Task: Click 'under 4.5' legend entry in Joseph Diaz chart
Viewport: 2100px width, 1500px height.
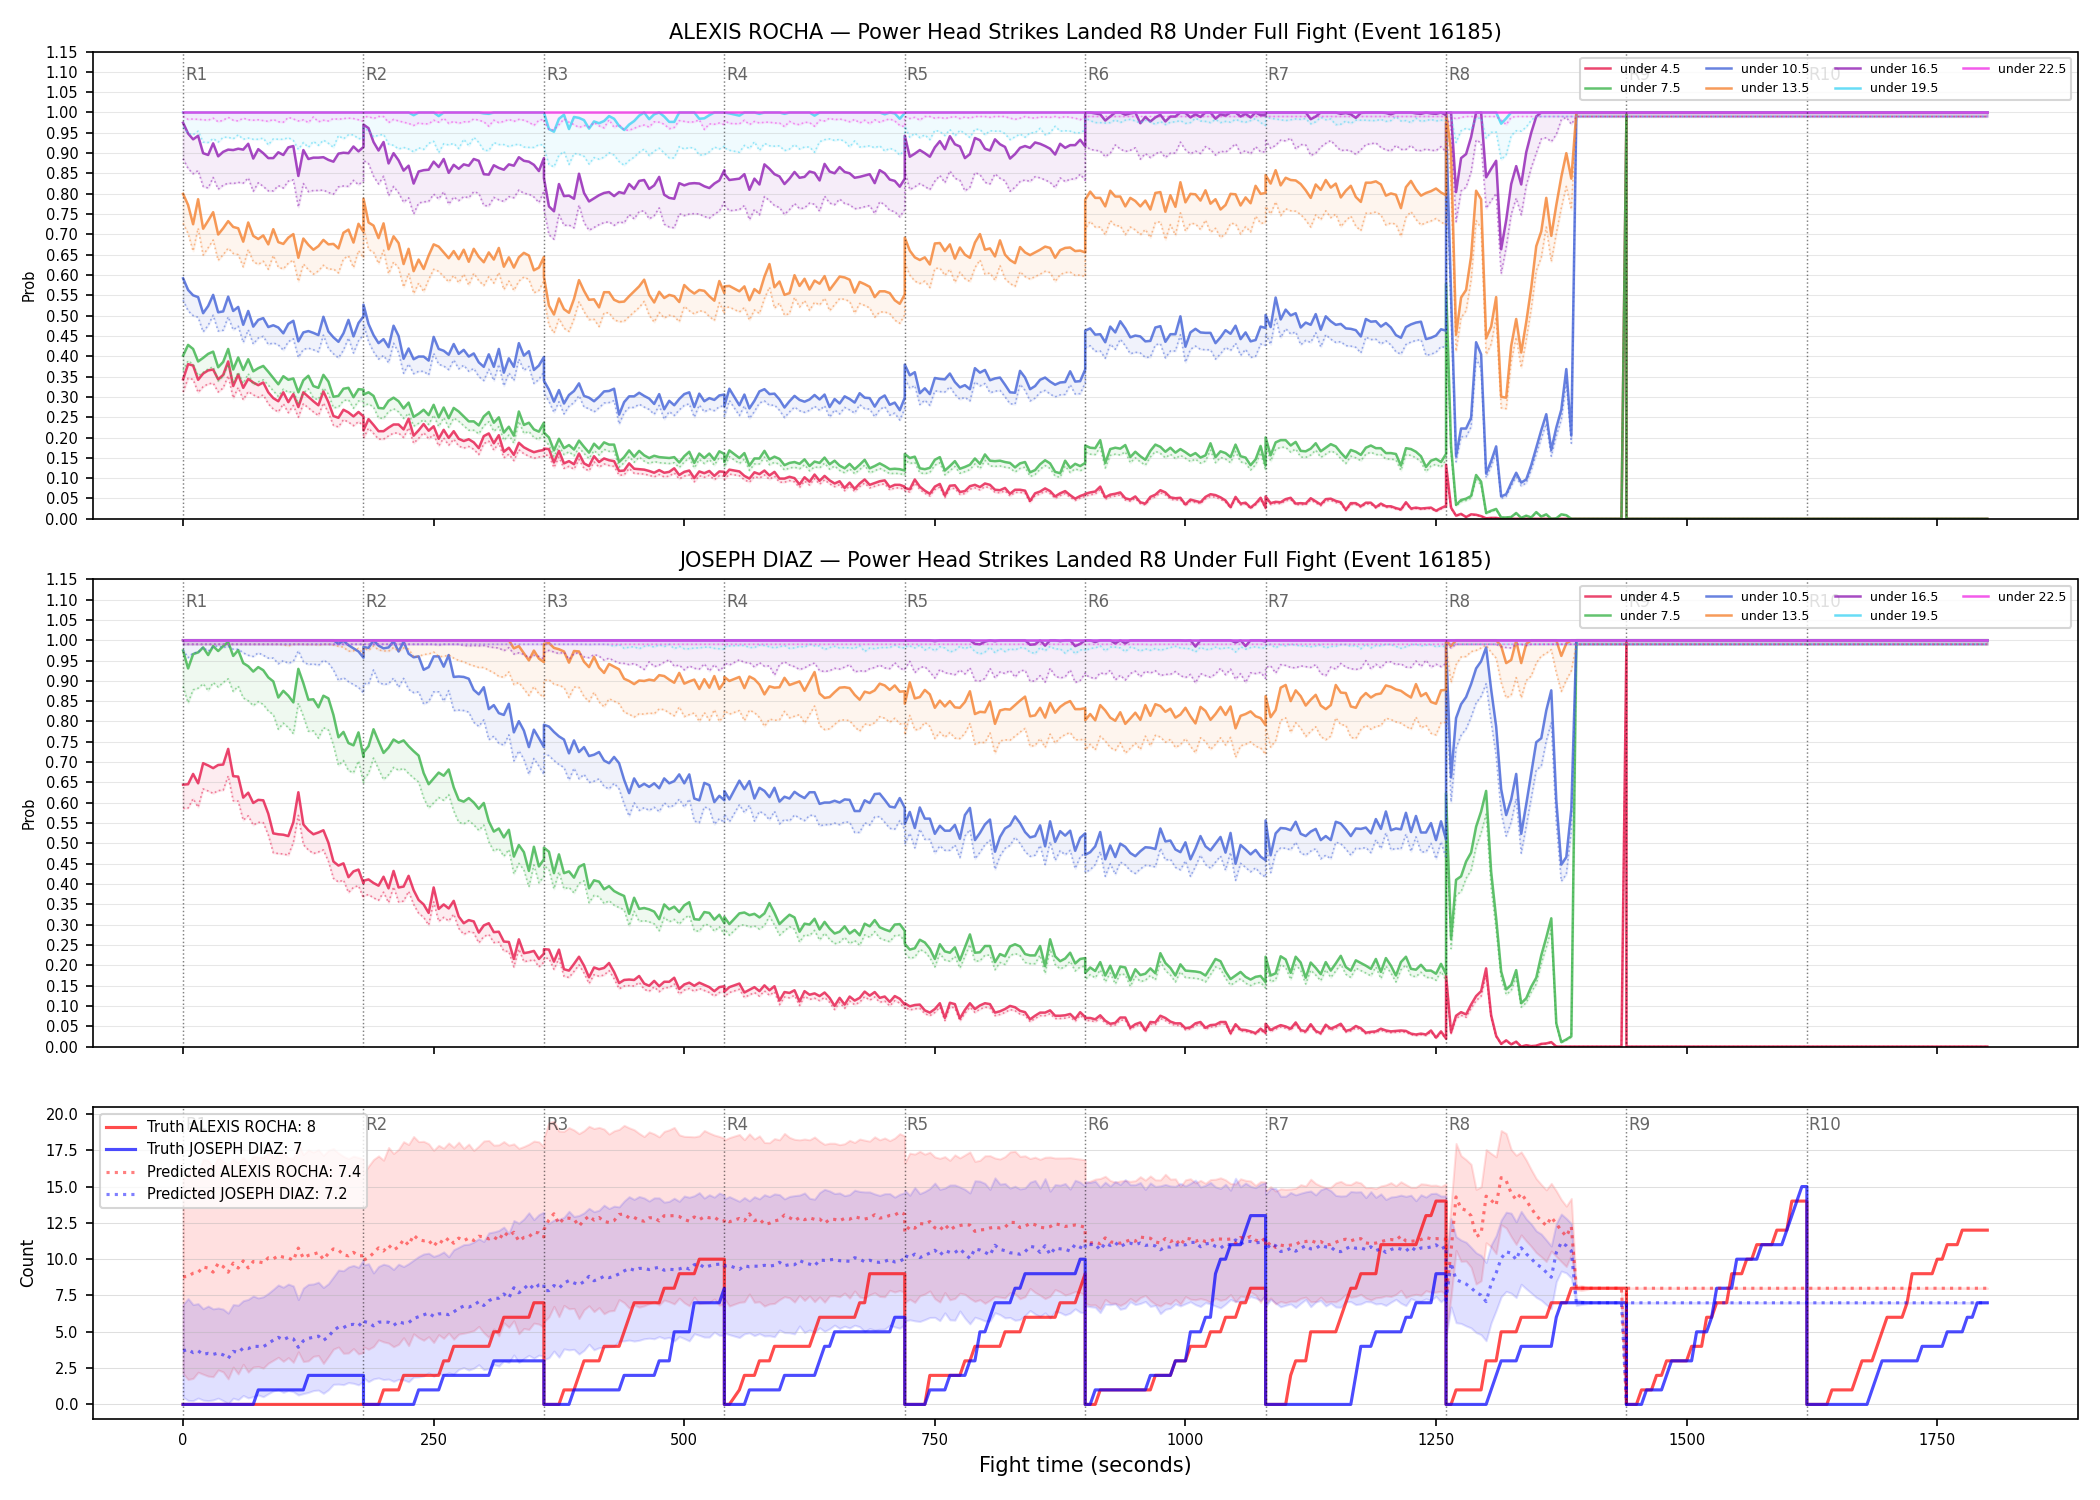Action: point(1632,597)
